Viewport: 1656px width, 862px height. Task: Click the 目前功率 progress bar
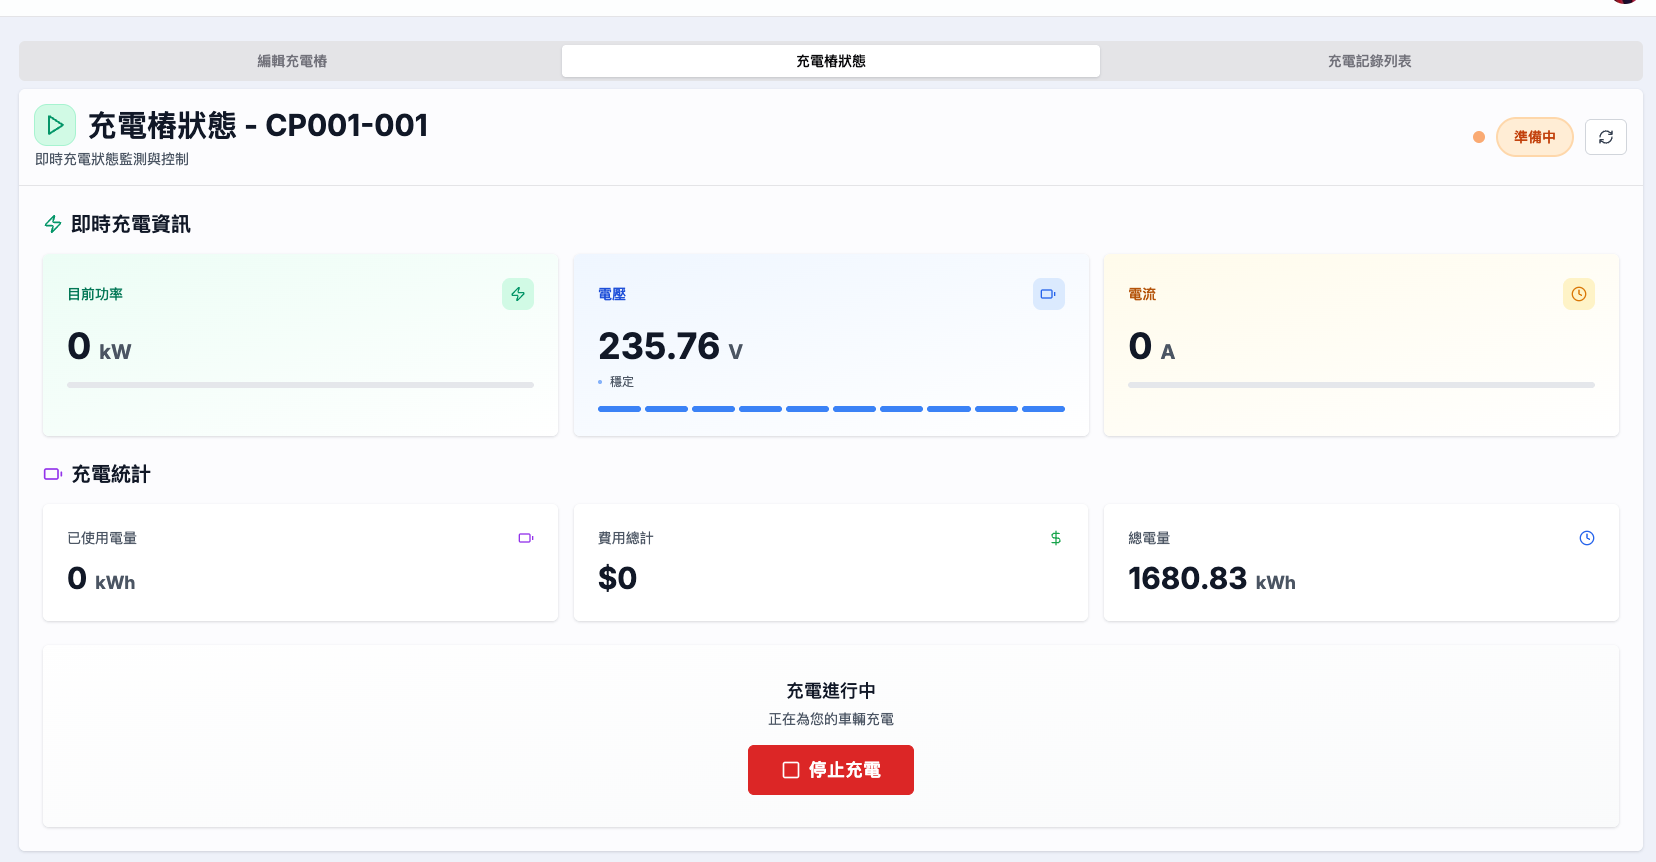(x=300, y=384)
